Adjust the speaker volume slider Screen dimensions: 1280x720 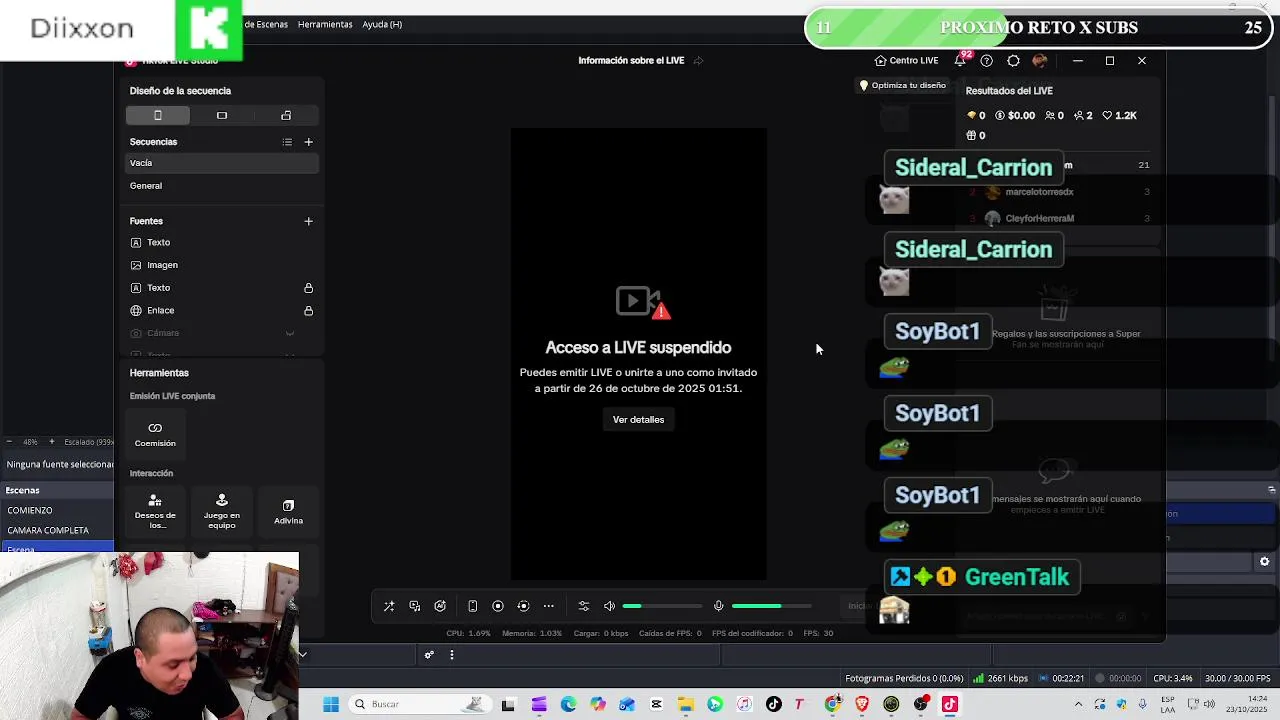pyautogui.click(x=662, y=606)
